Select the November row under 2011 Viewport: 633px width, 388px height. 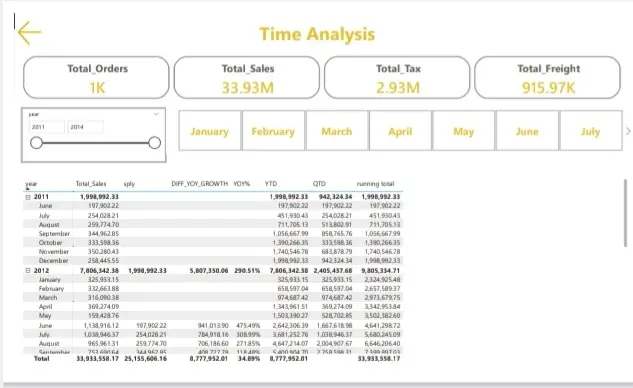[213, 252]
